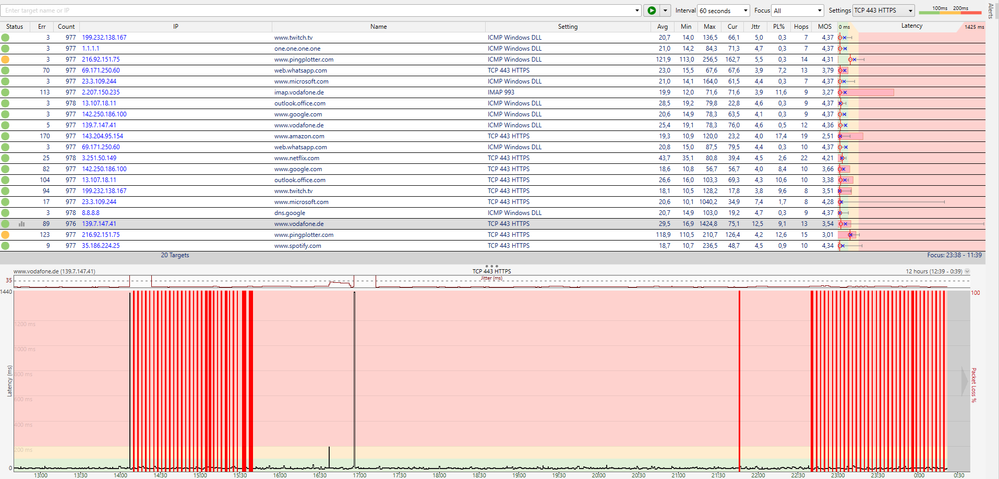Start tracing with the green play button

pyautogui.click(x=651, y=11)
